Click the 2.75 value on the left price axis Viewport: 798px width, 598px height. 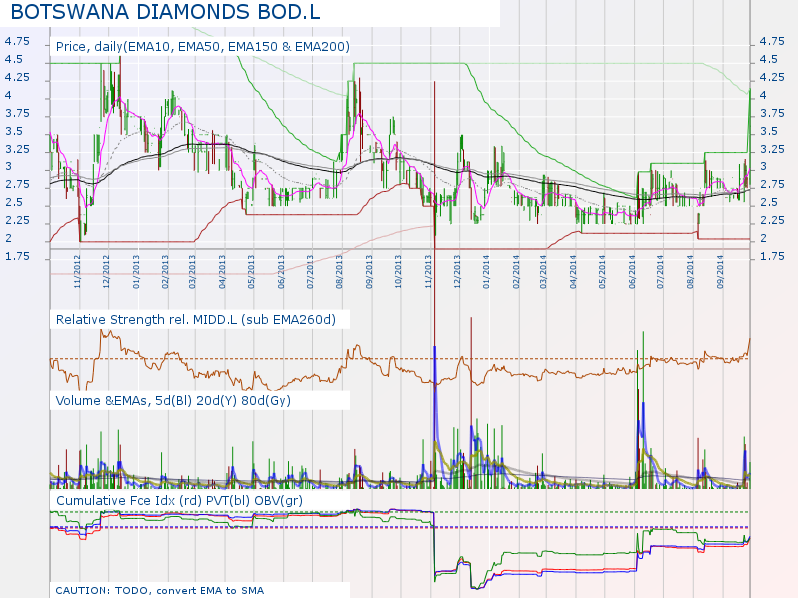[17, 184]
